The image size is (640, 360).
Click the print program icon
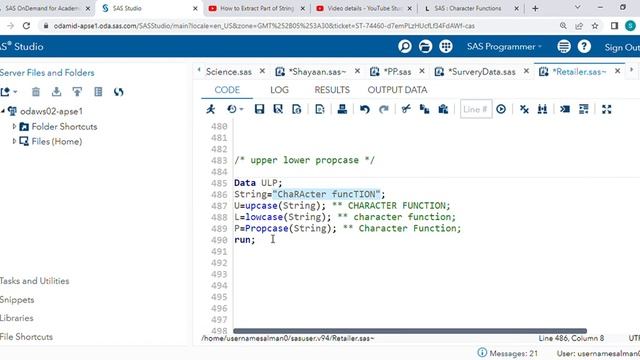tap(342, 109)
